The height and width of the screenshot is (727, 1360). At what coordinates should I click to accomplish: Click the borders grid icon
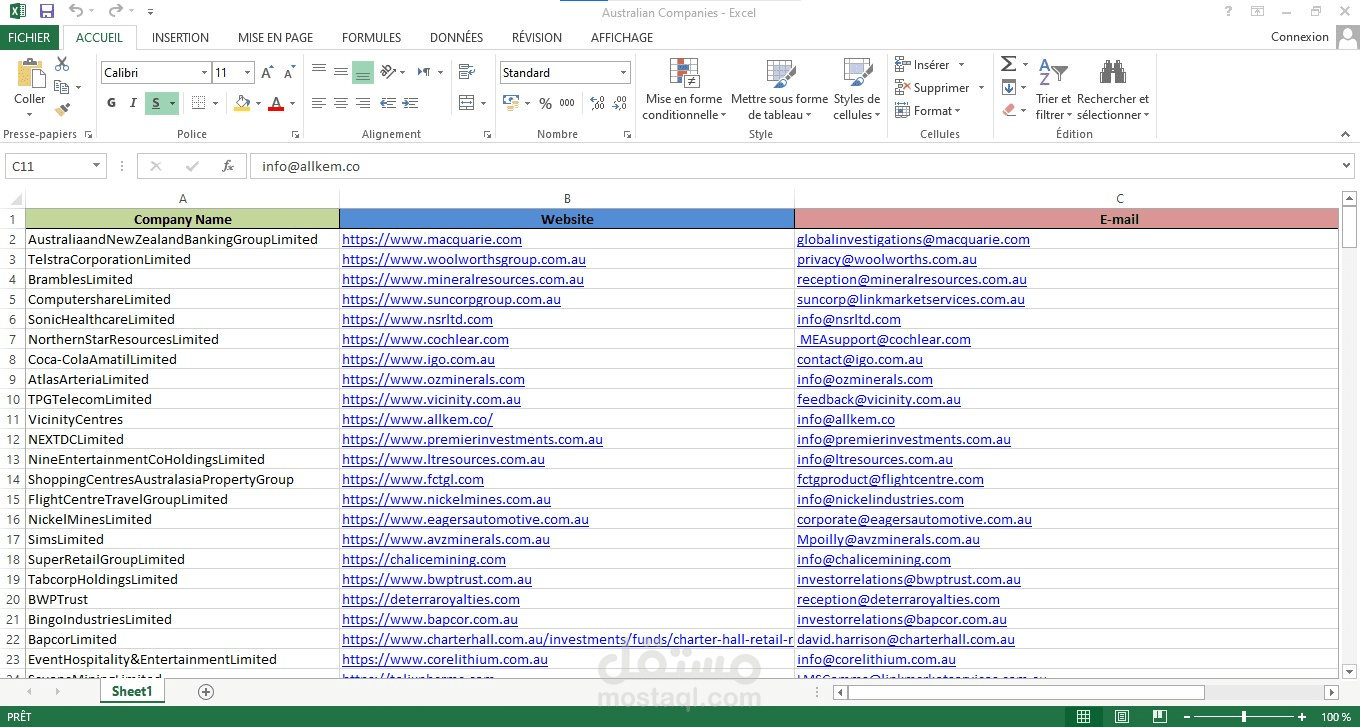point(198,103)
